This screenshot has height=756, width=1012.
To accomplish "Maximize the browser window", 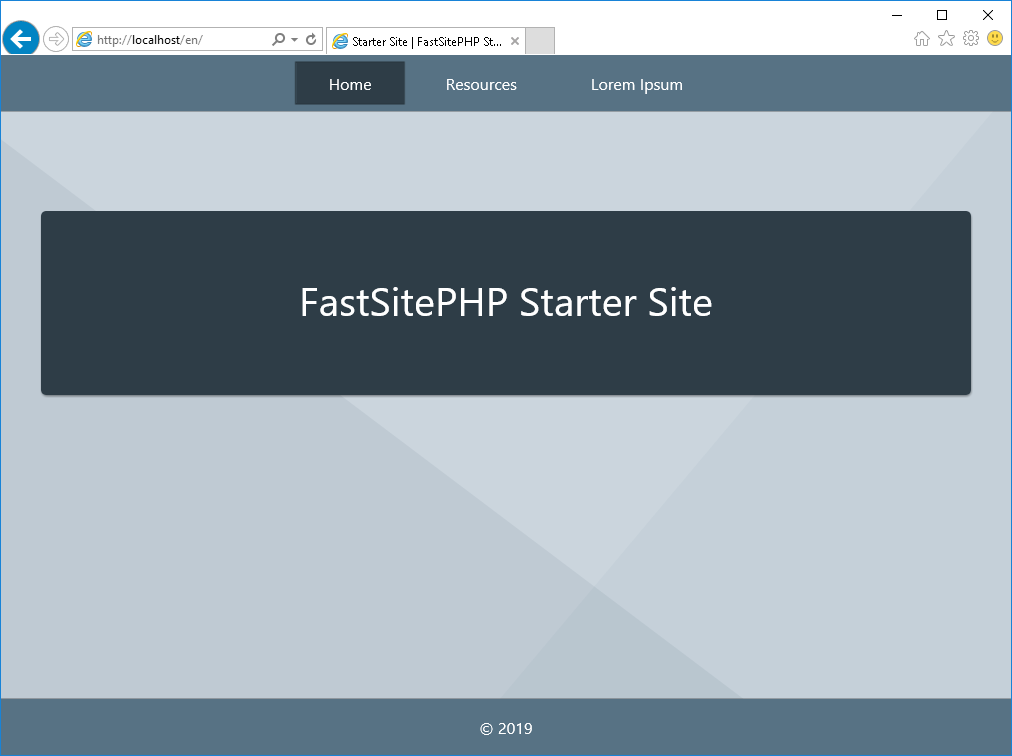I will (942, 15).
